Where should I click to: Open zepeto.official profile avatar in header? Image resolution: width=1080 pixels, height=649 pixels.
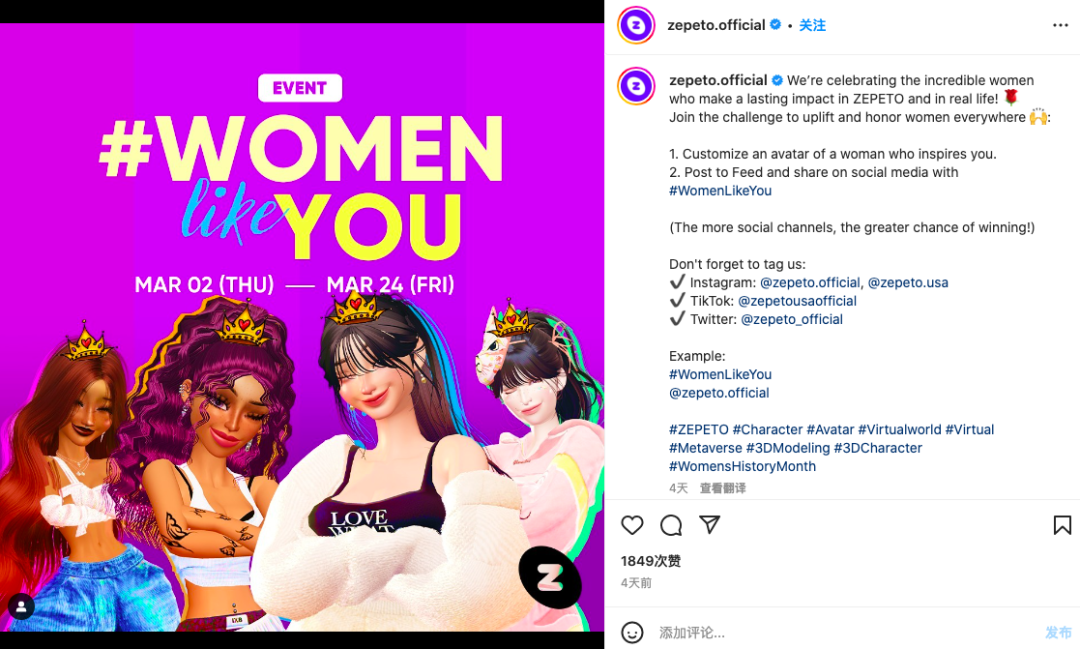pos(636,25)
